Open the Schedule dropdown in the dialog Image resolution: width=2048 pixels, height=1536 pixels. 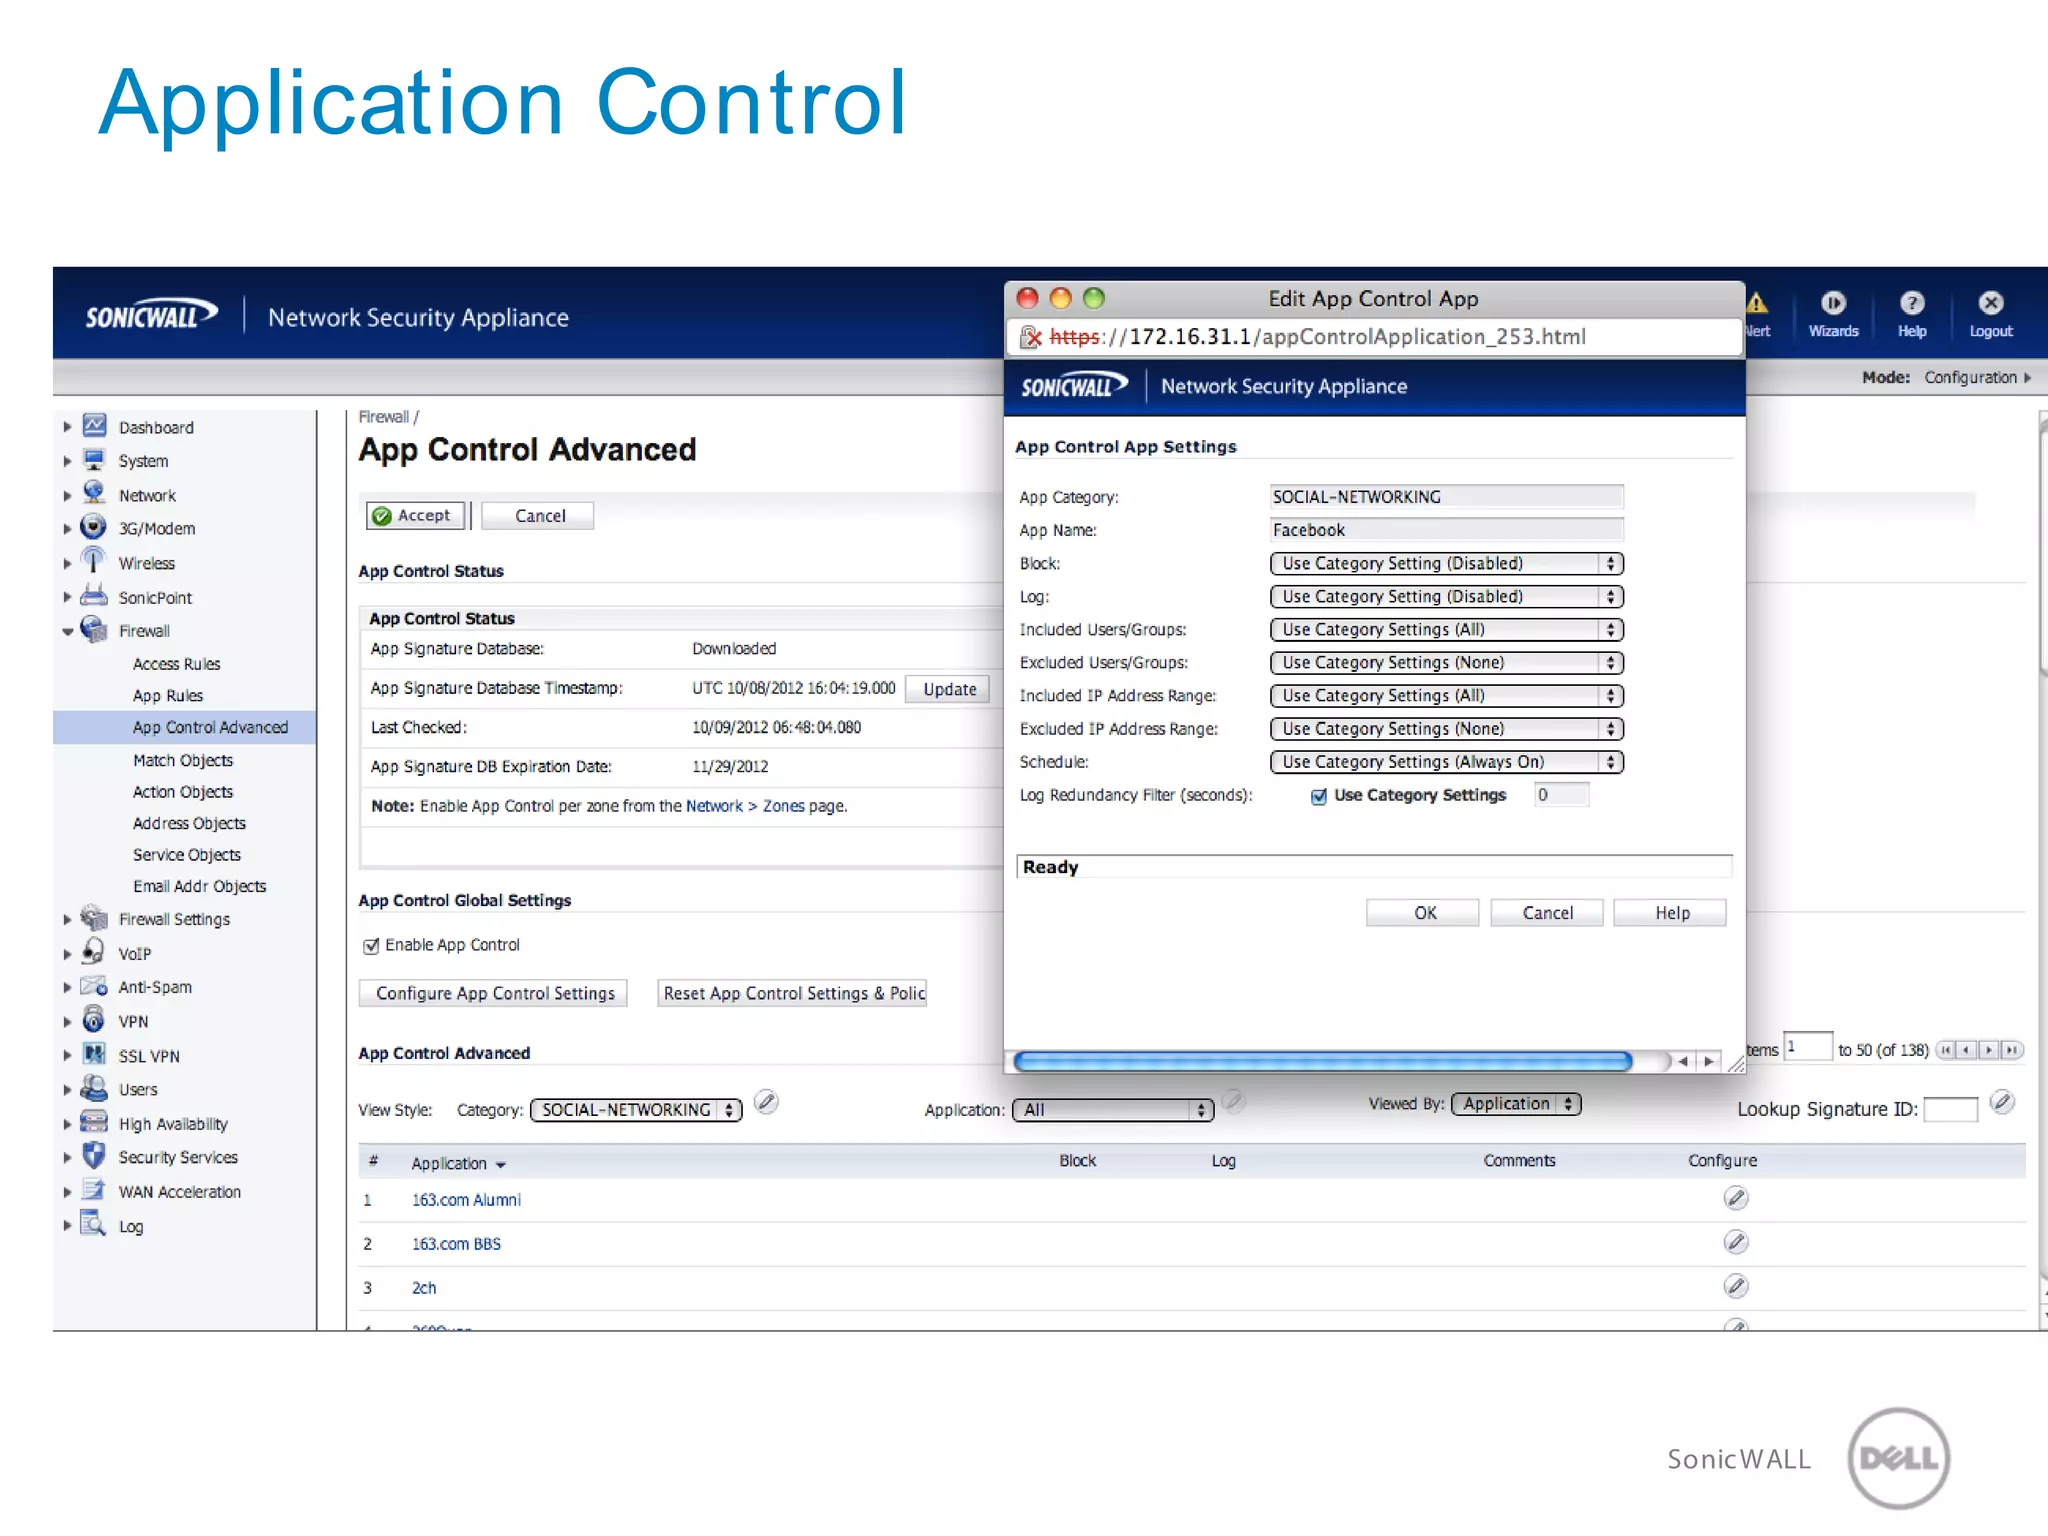(x=1447, y=762)
